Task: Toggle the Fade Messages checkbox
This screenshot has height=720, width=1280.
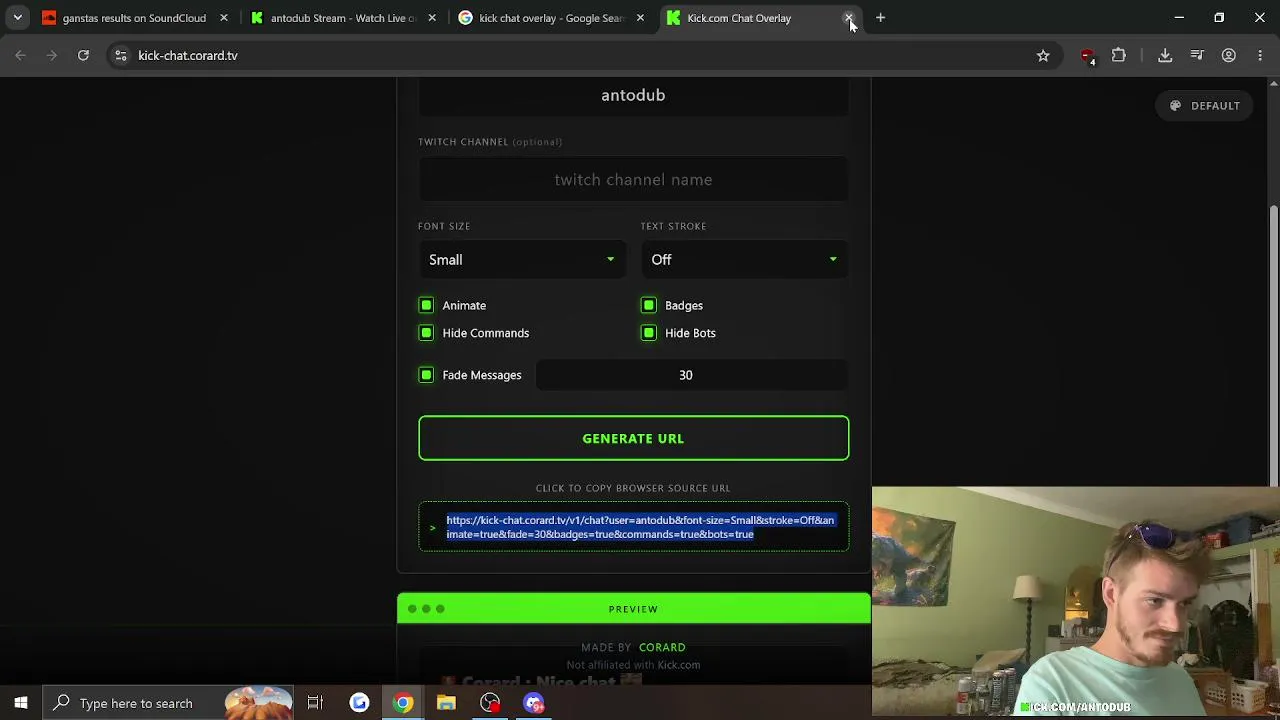Action: pos(426,375)
